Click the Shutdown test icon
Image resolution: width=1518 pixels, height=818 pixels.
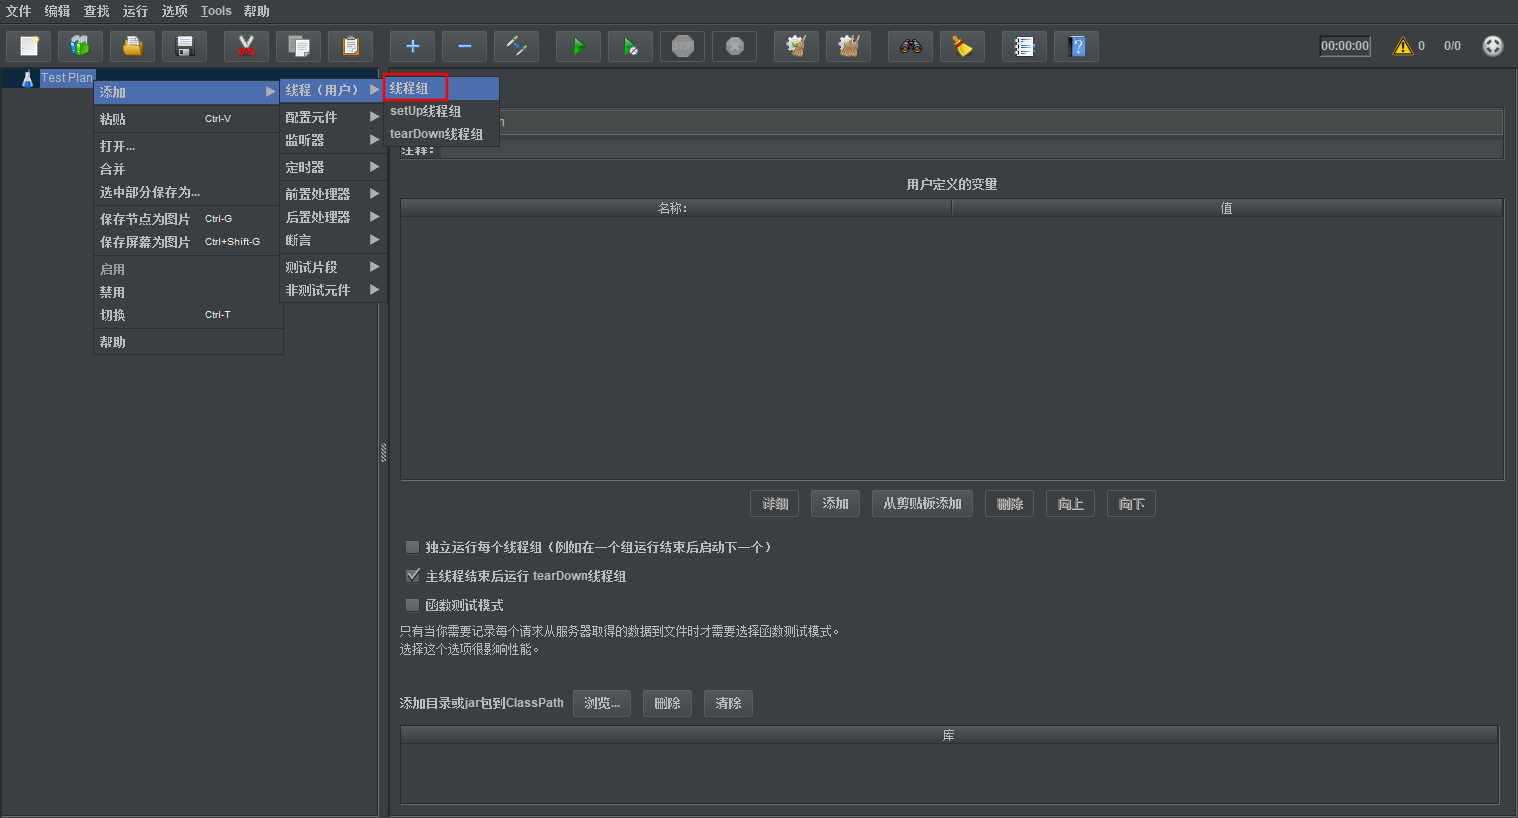(x=734, y=46)
